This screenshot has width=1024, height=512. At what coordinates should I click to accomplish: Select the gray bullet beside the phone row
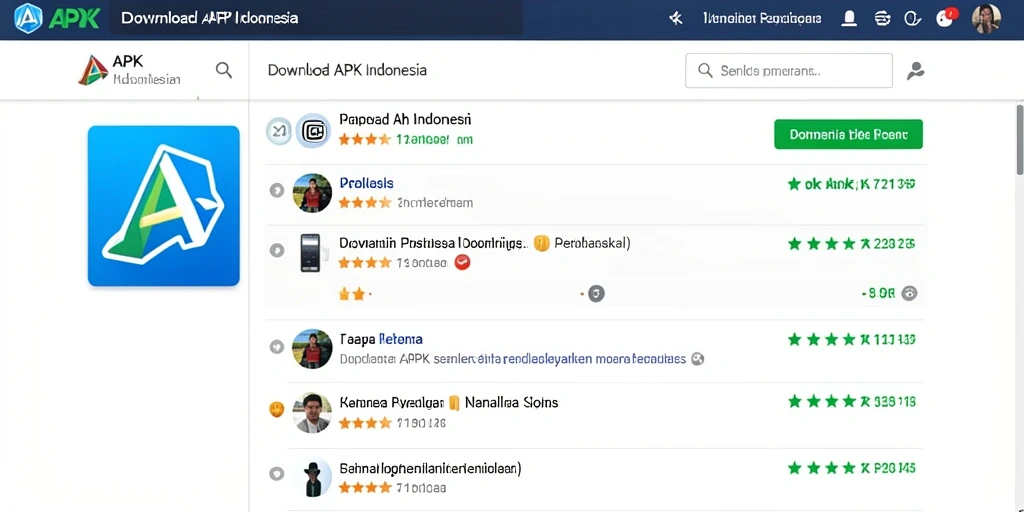click(x=277, y=250)
